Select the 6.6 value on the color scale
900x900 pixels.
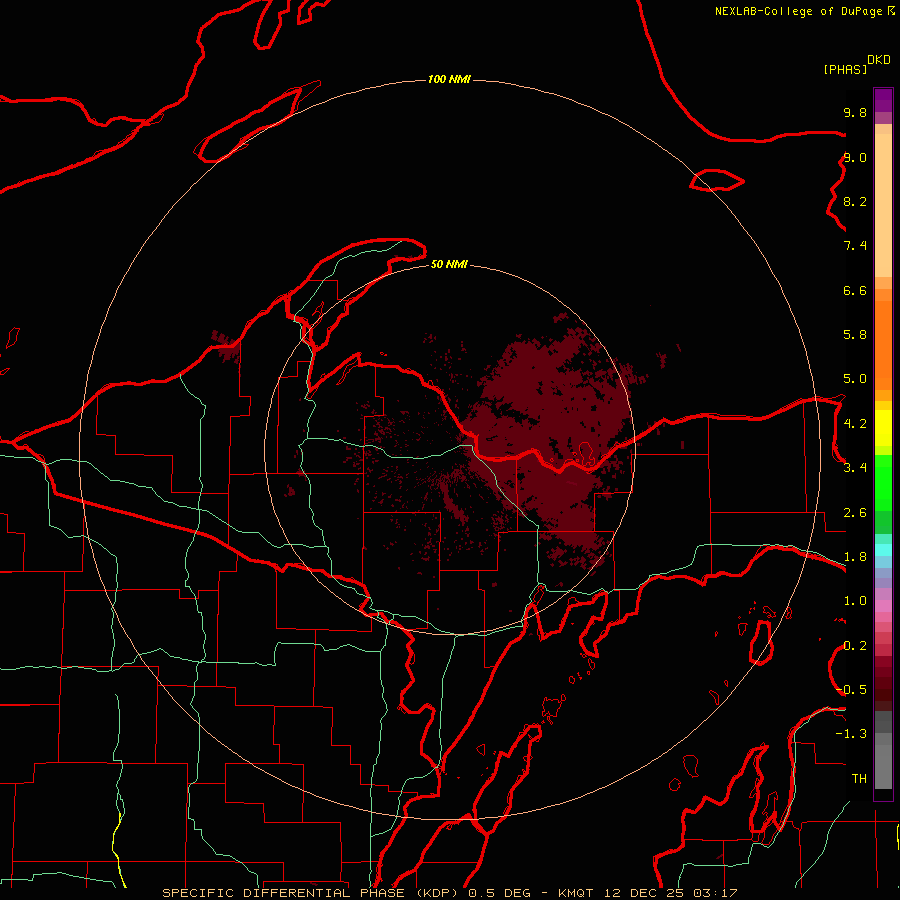coord(855,290)
